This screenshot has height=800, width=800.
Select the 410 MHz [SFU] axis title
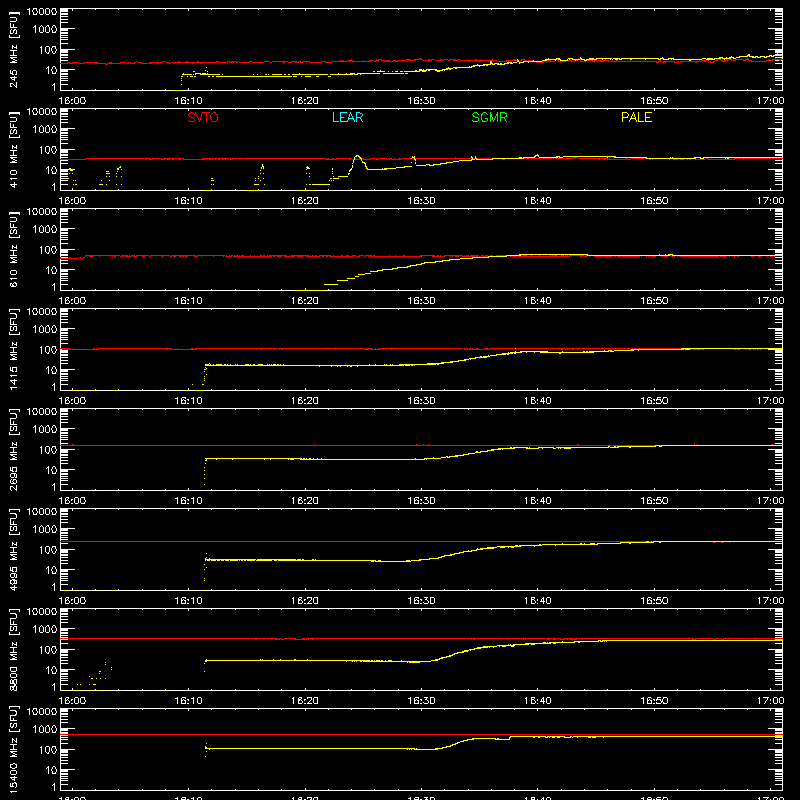coord(14,150)
